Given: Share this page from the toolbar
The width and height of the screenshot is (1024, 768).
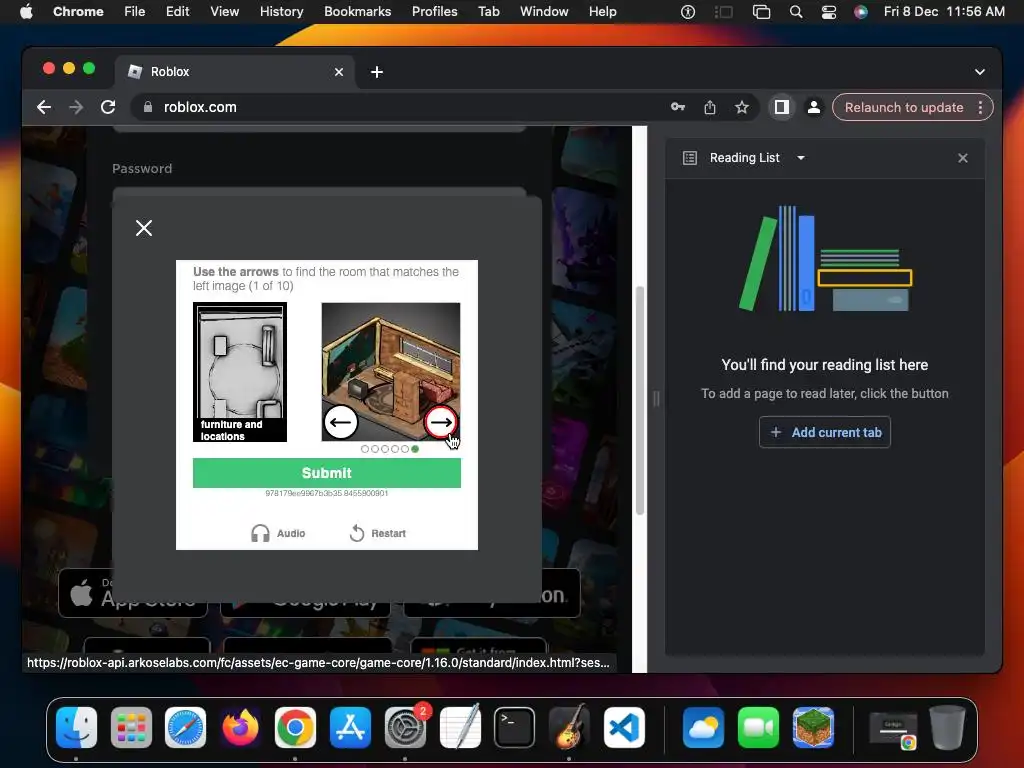Looking at the screenshot, I should point(710,107).
